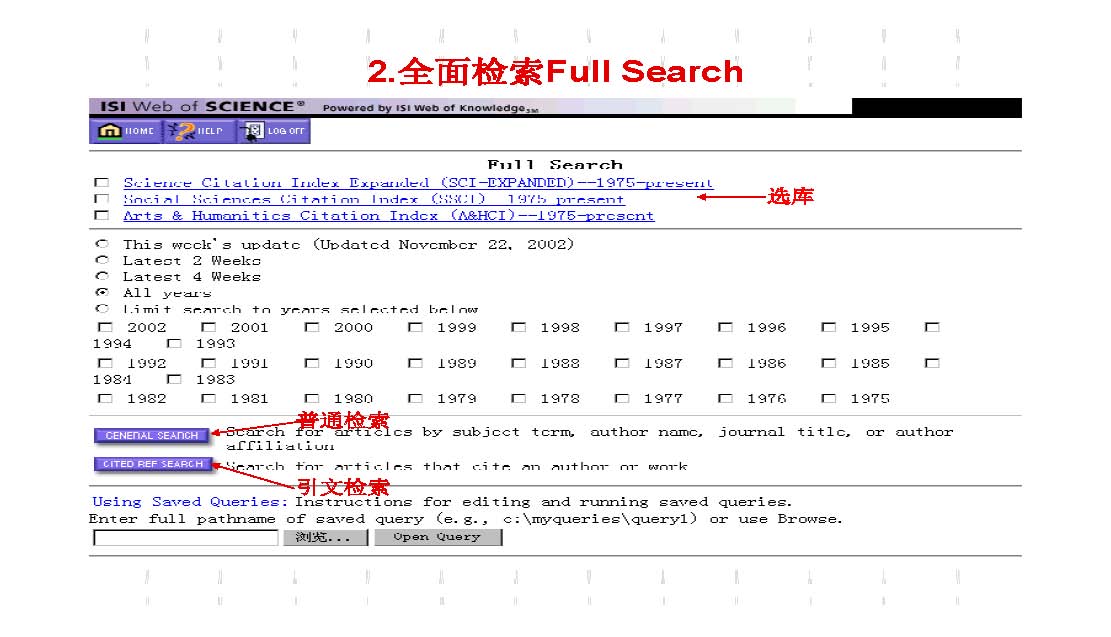Select the Latest 4 Weeks radio button
Image resolution: width=1111 pixels, height=637 pixels.
point(101,276)
